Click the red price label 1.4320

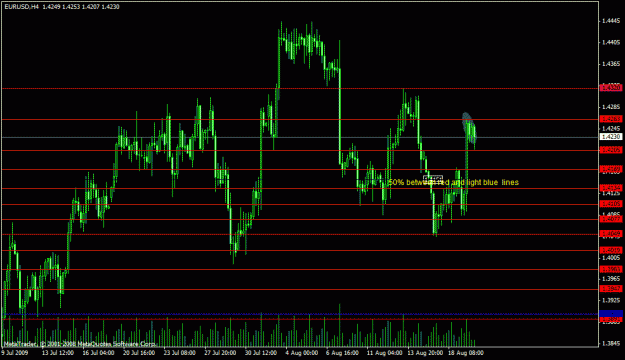point(611,88)
